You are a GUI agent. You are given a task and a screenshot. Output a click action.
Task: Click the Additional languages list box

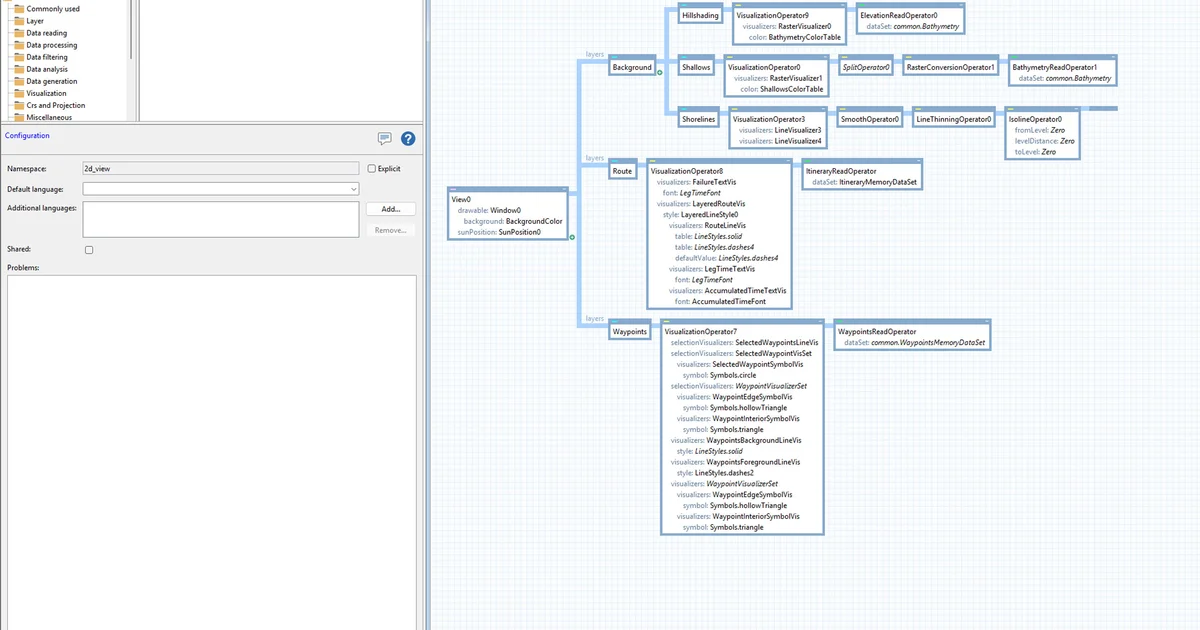[221, 219]
